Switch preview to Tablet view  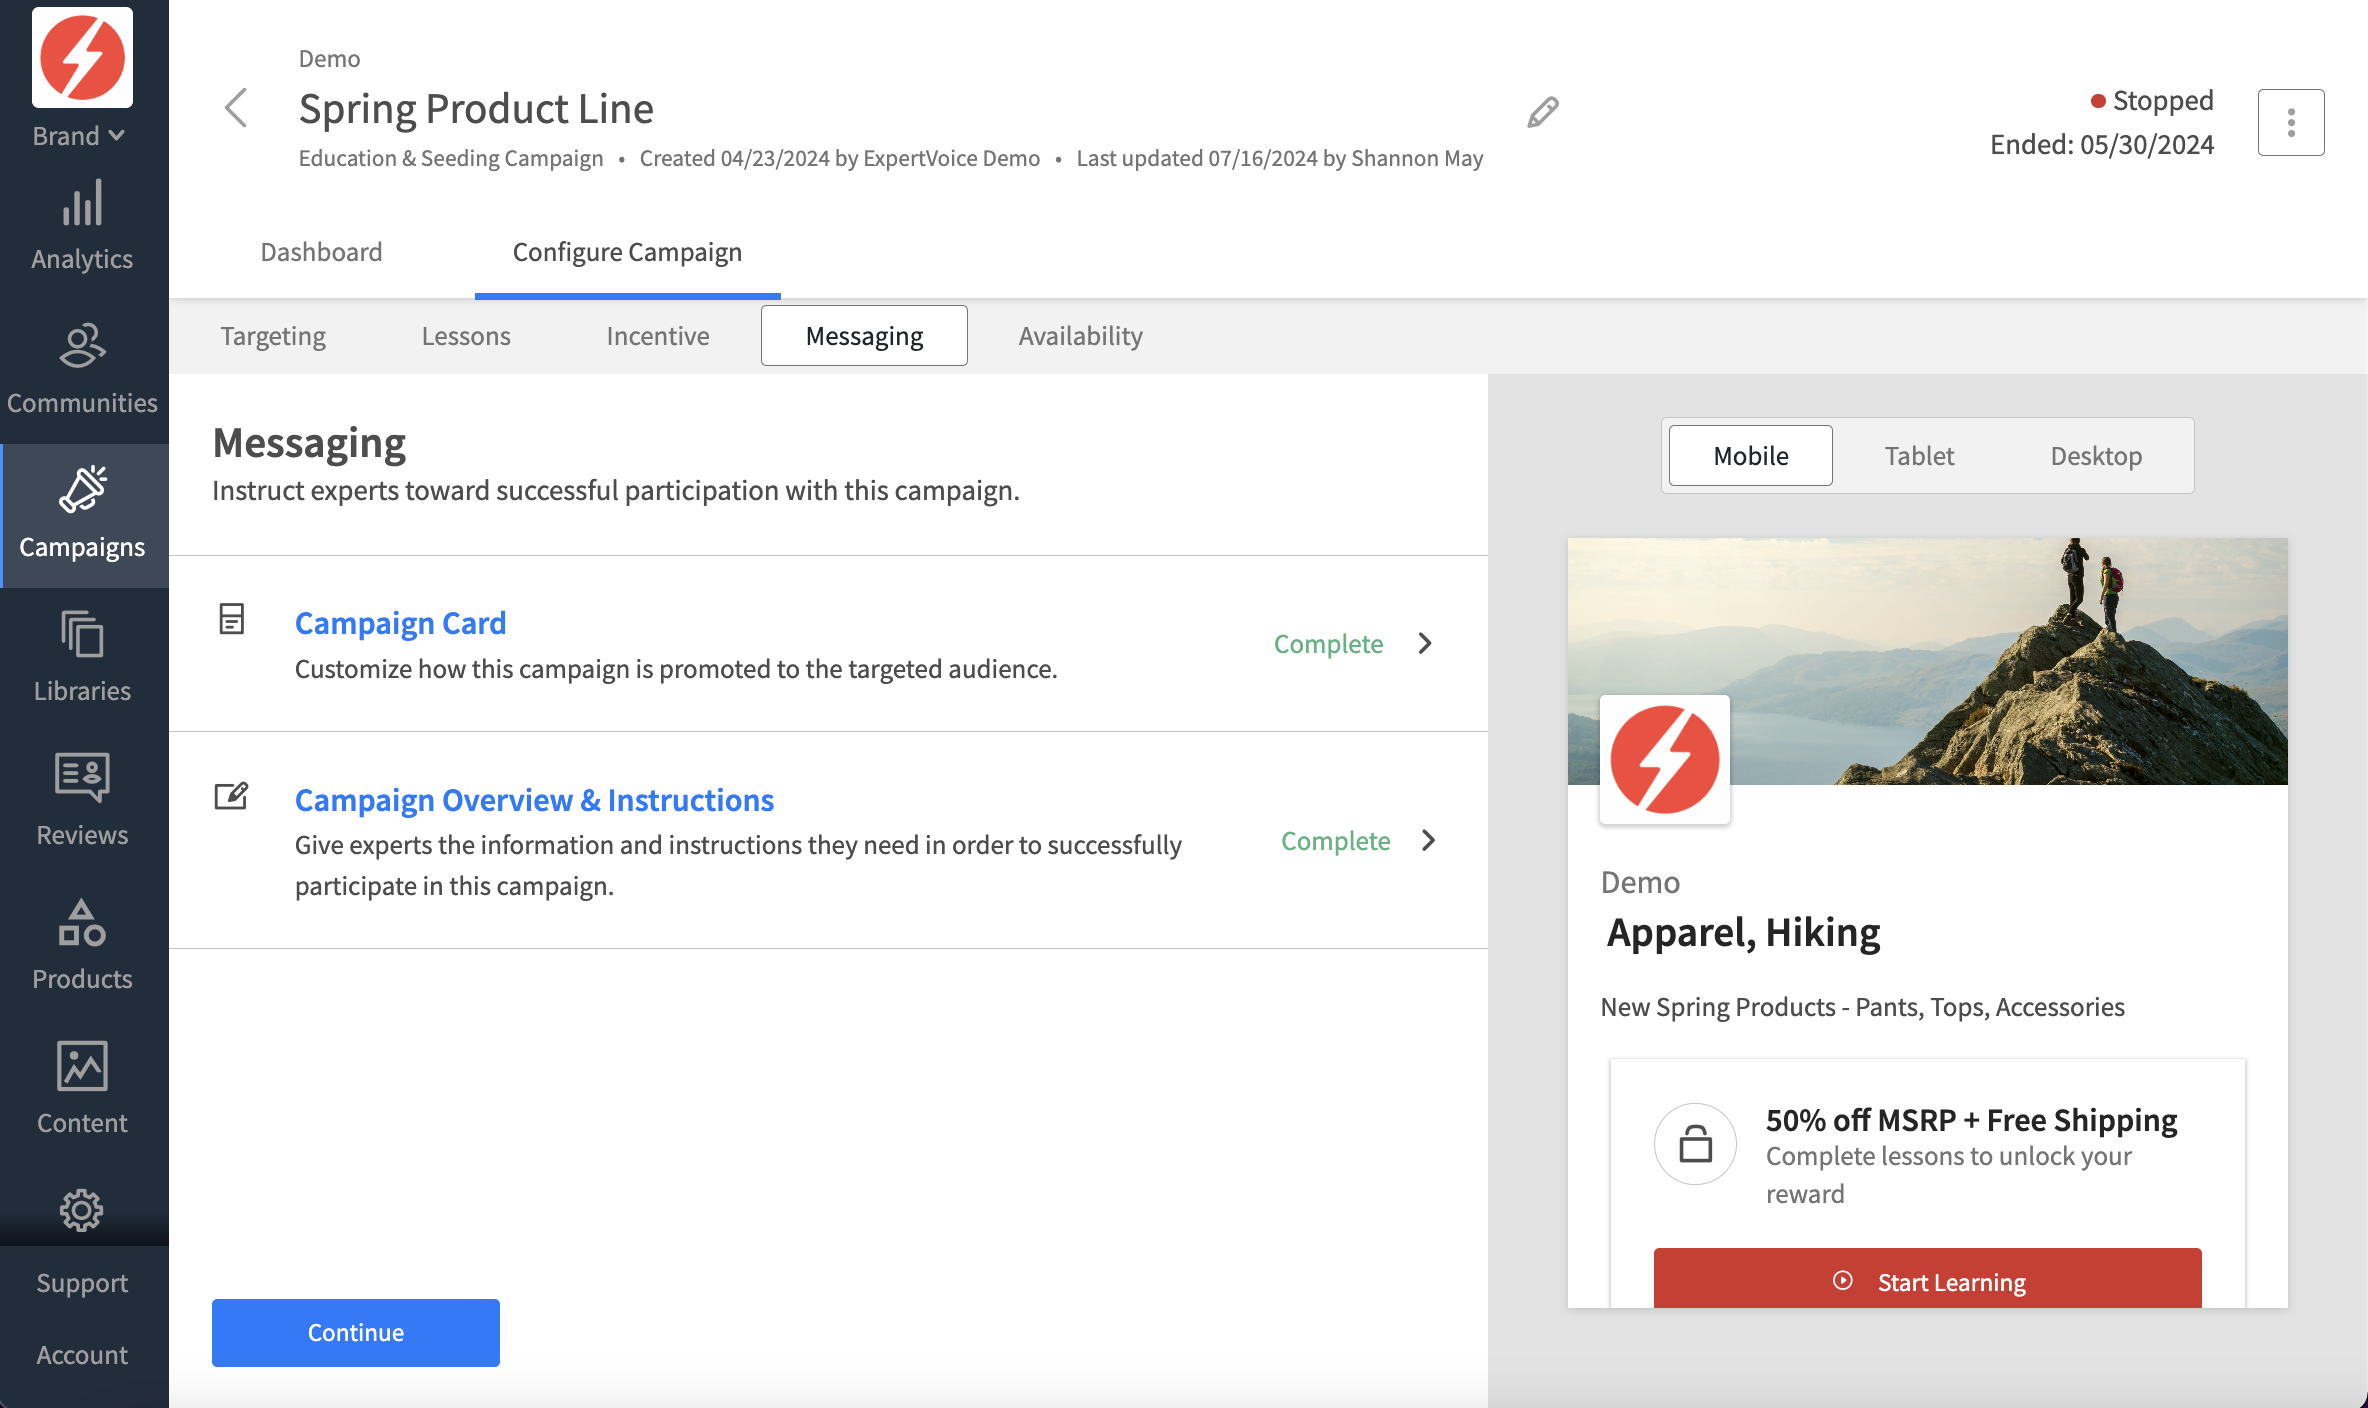[1918, 455]
